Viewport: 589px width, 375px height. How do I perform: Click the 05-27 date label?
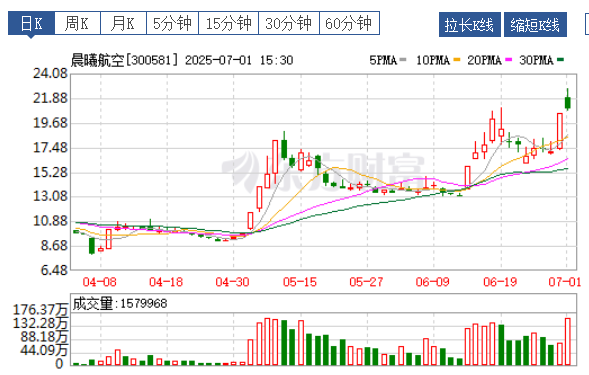tap(366, 282)
